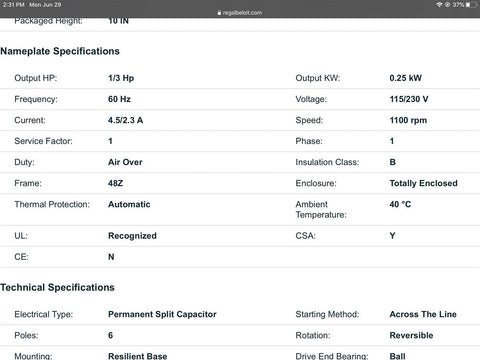Tap the Drive End Bearing Ball value
This screenshot has height=360, width=480.
(x=398, y=356)
